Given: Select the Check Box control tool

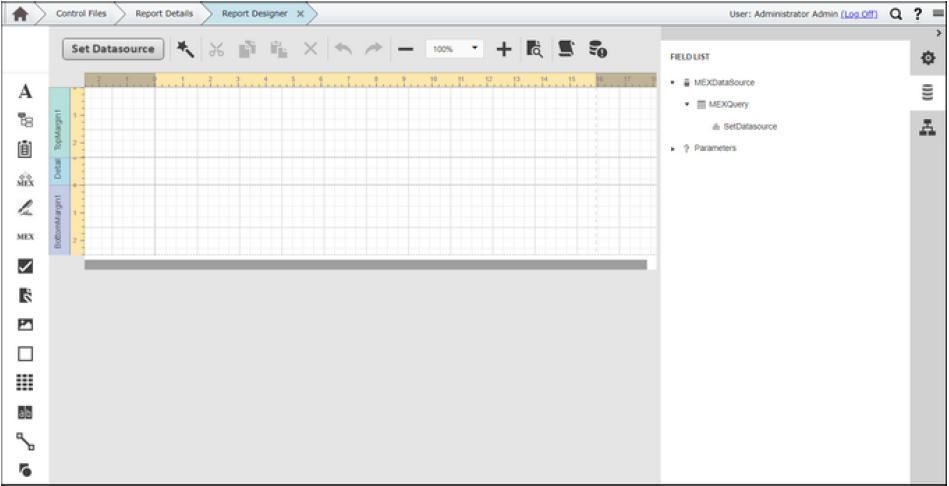Looking at the screenshot, I should [25, 266].
